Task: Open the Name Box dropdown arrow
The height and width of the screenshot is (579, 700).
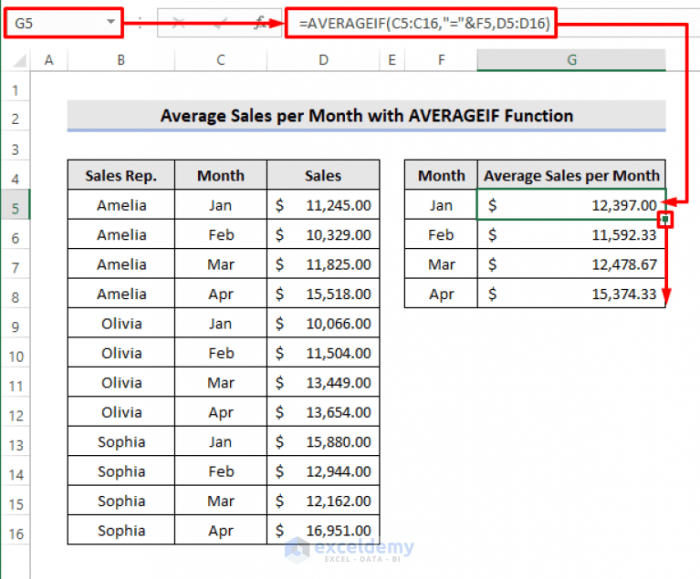Action: [110, 21]
